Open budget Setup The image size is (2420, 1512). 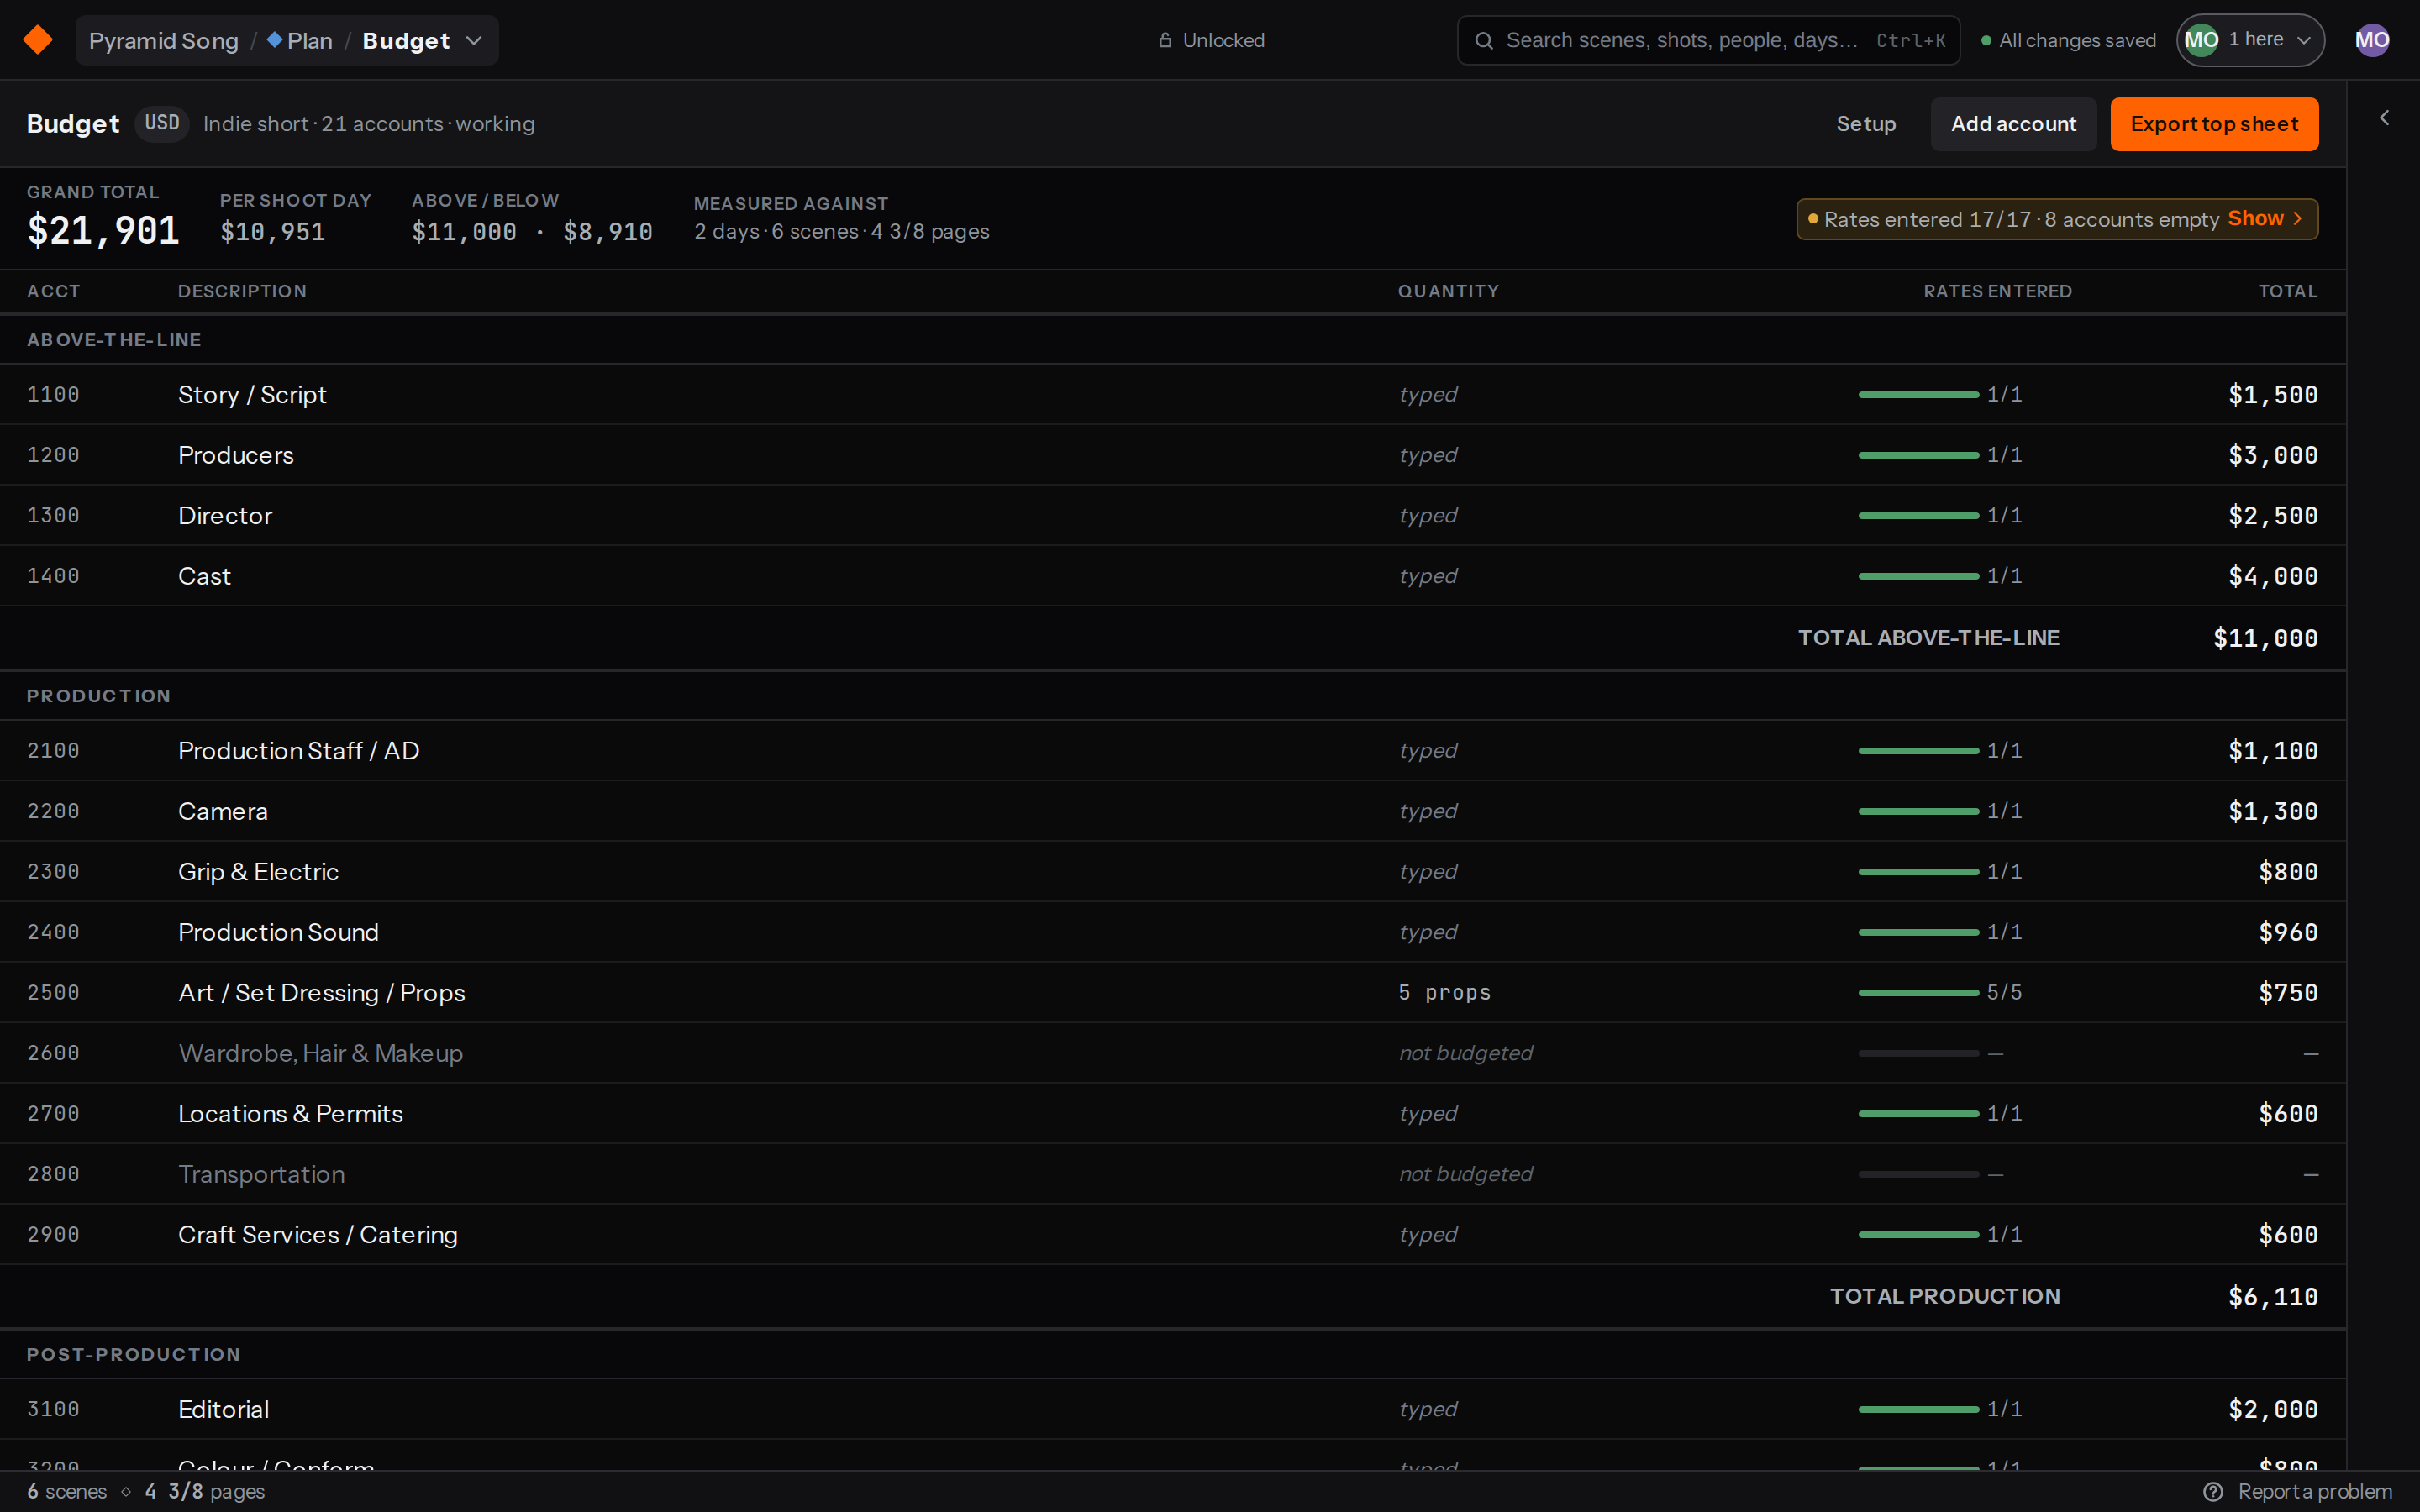pyautogui.click(x=1866, y=124)
